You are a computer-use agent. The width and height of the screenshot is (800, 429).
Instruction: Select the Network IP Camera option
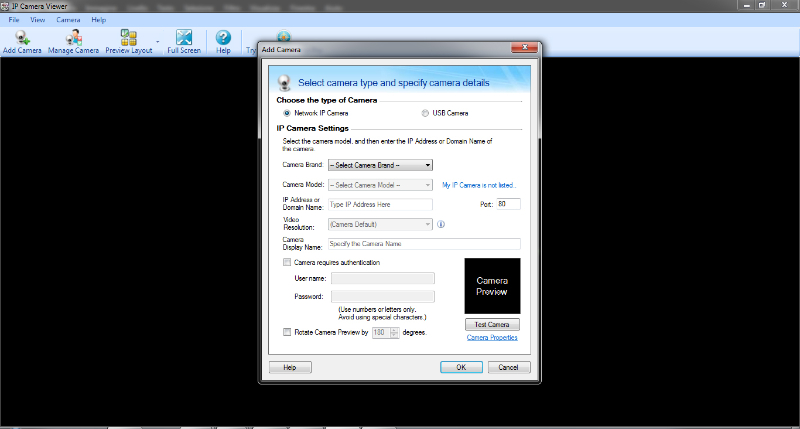click(287, 113)
